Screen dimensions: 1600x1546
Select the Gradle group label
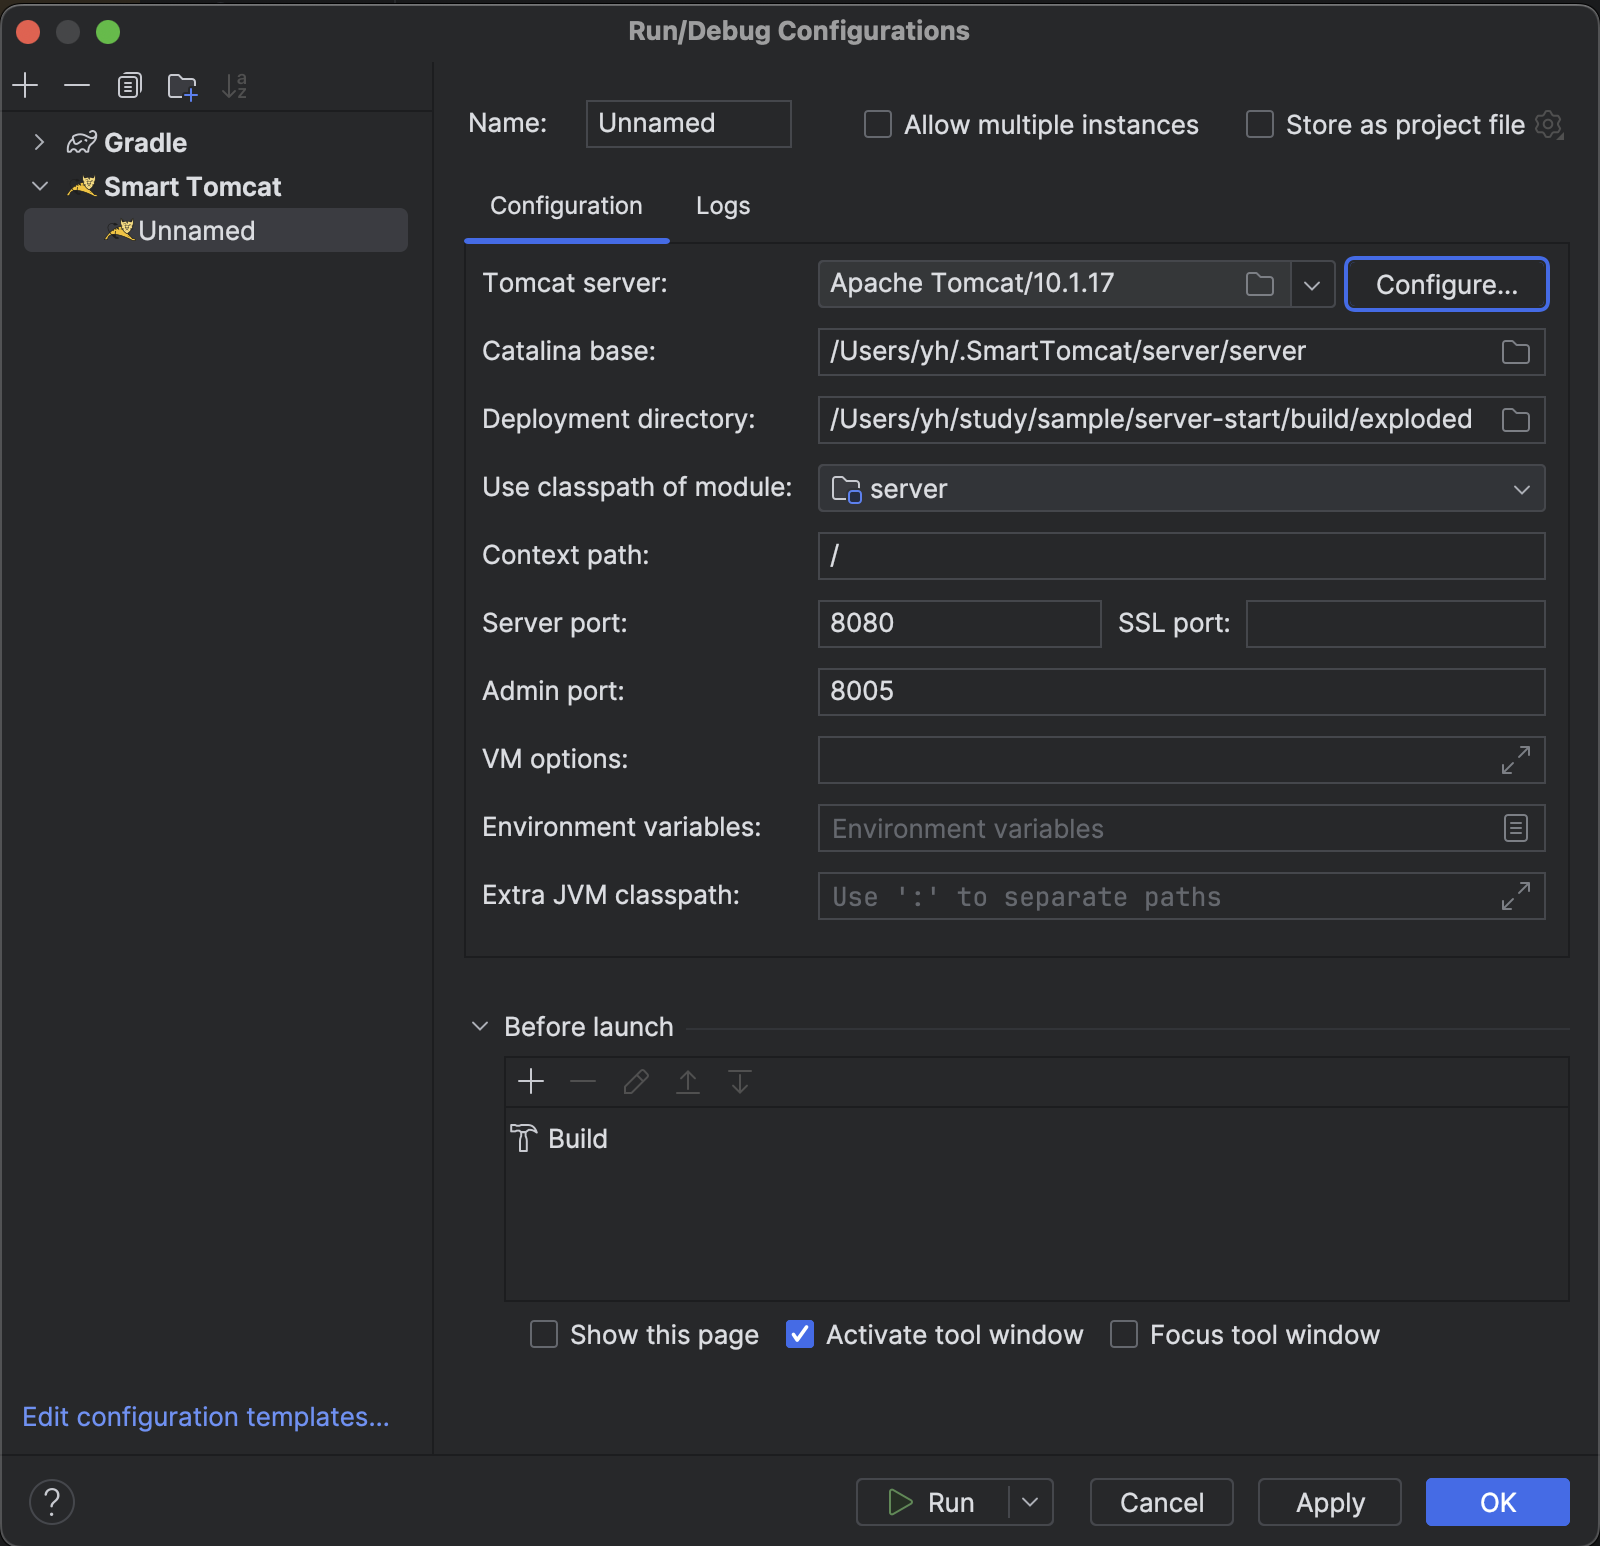pyautogui.click(x=146, y=143)
